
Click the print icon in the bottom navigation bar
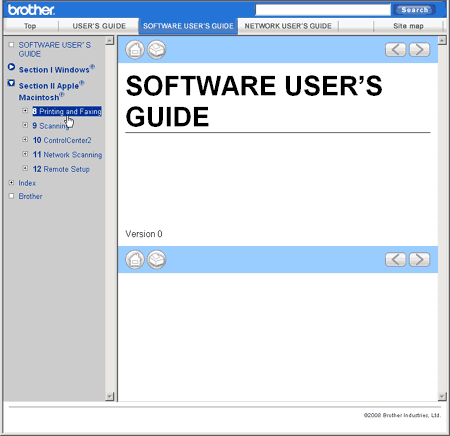157,260
